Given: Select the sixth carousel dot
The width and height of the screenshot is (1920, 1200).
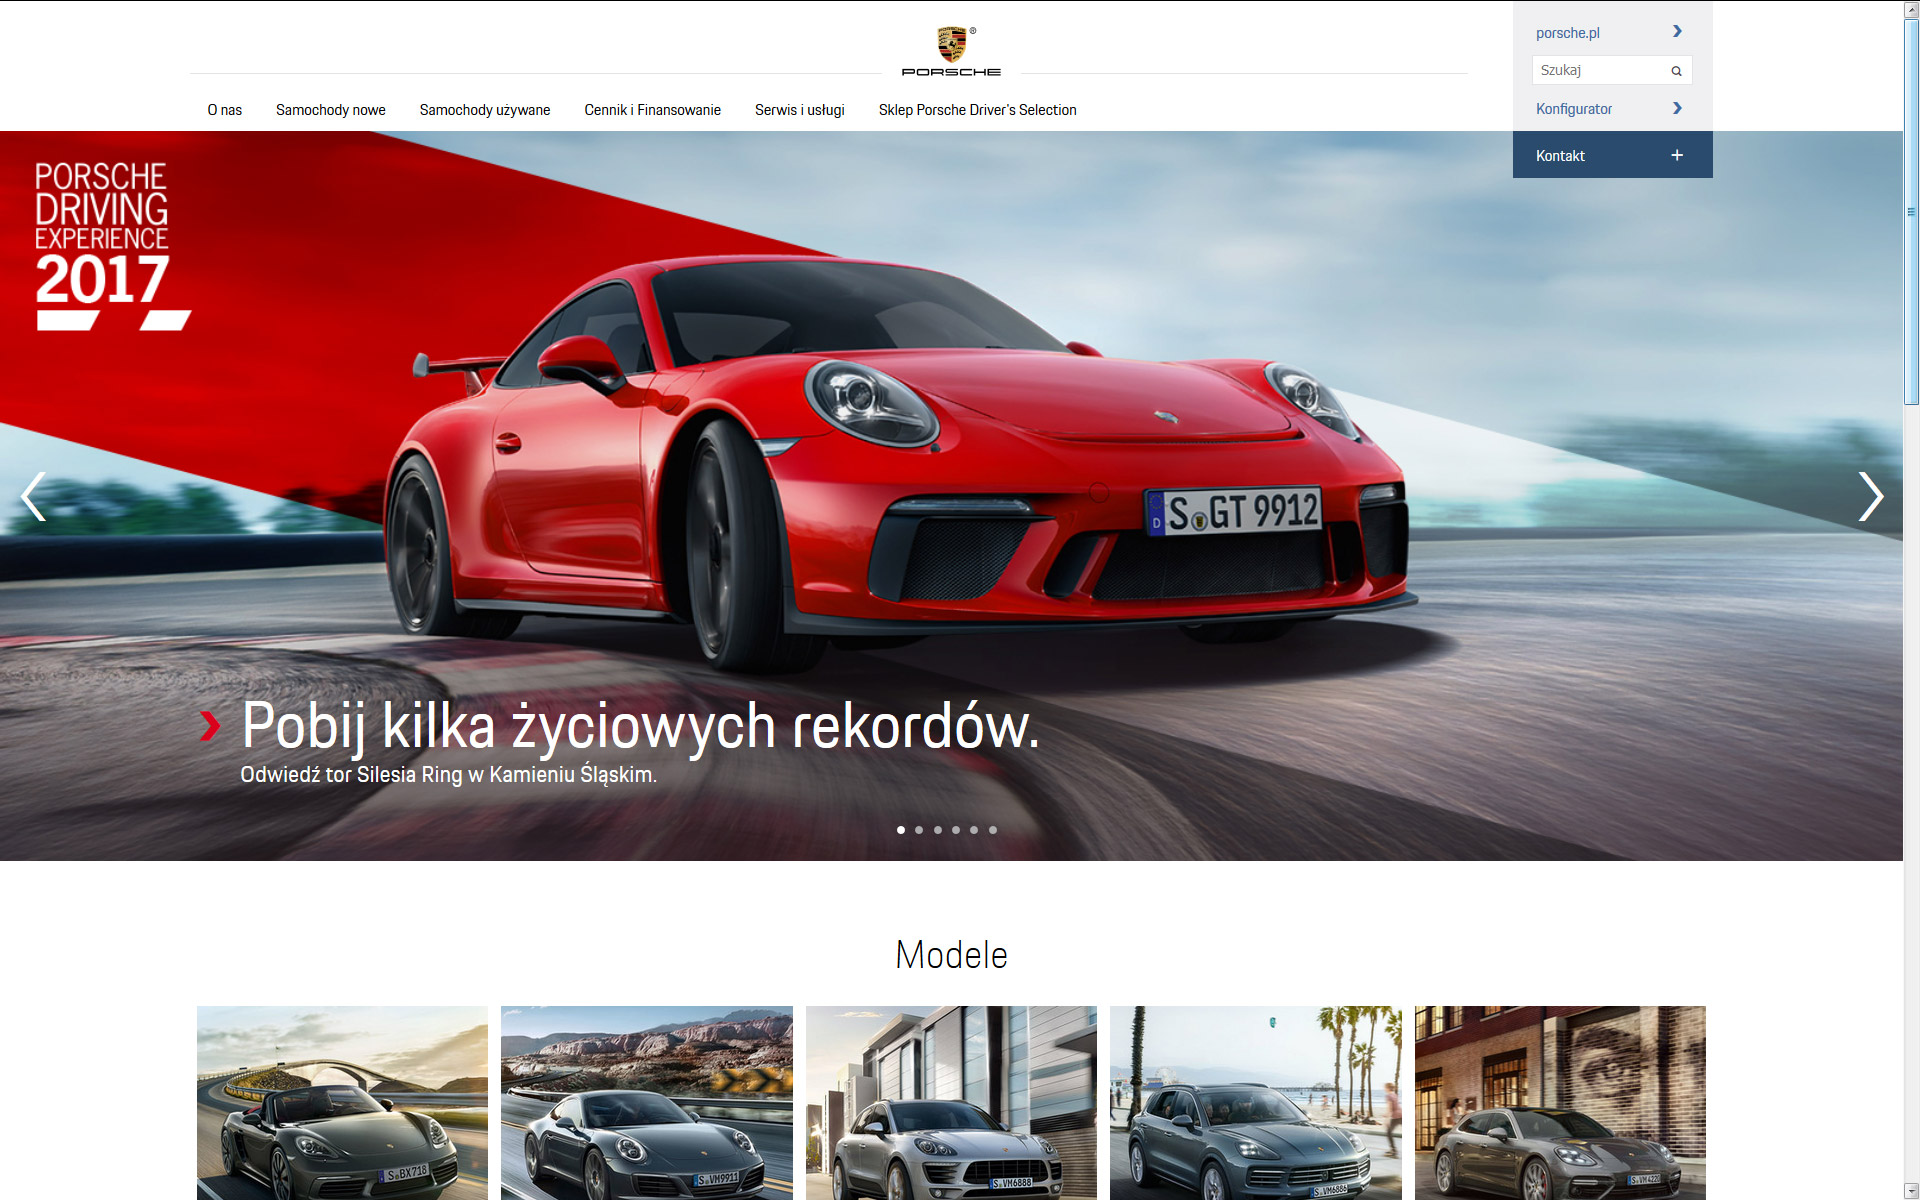Looking at the screenshot, I should pyautogui.click(x=993, y=830).
